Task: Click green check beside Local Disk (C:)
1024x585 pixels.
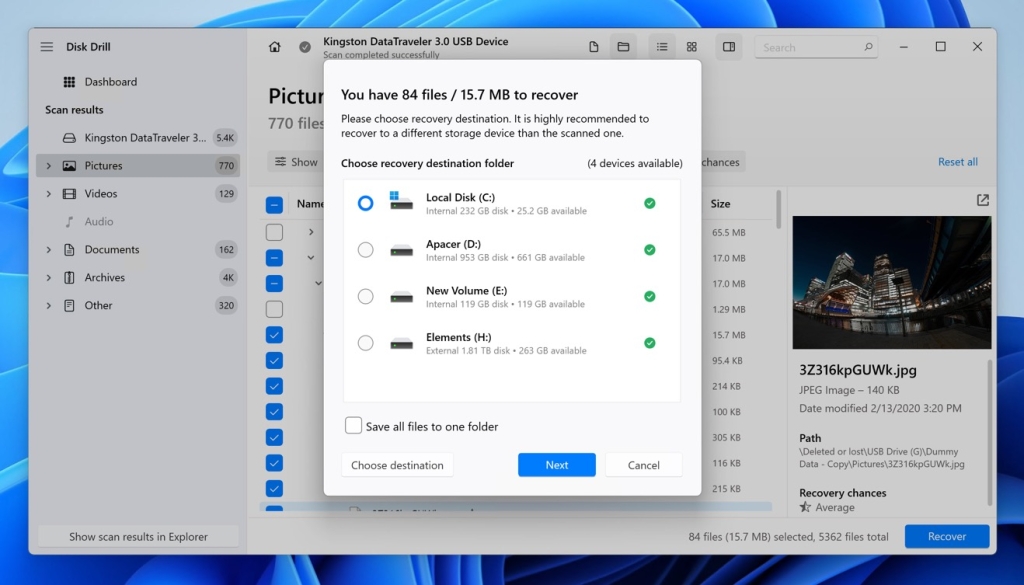Action: (650, 203)
